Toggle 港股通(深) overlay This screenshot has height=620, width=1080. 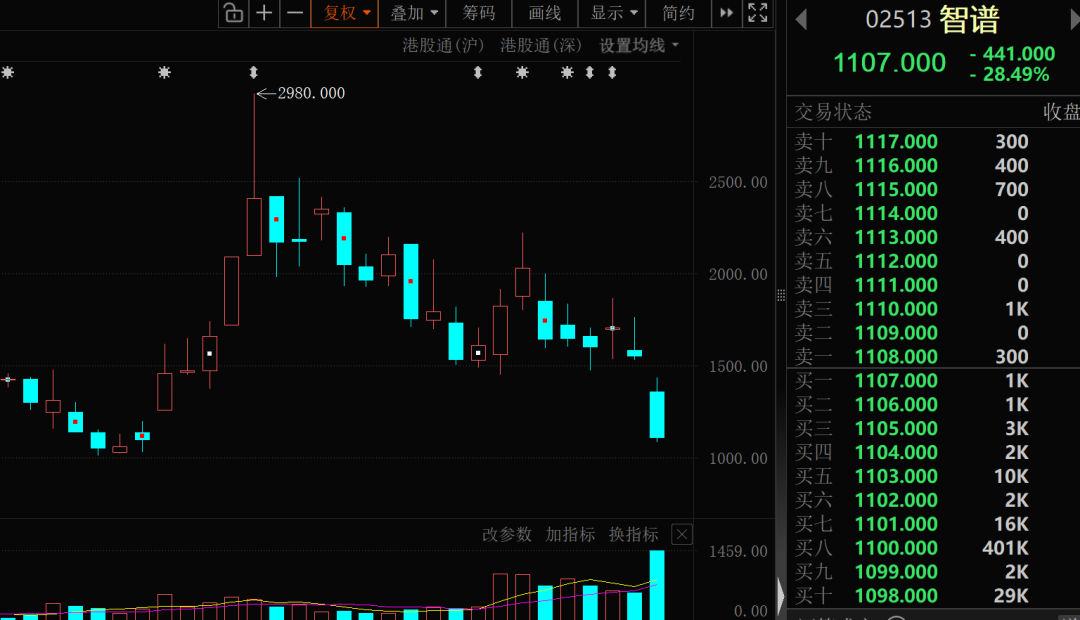coord(541,45)
